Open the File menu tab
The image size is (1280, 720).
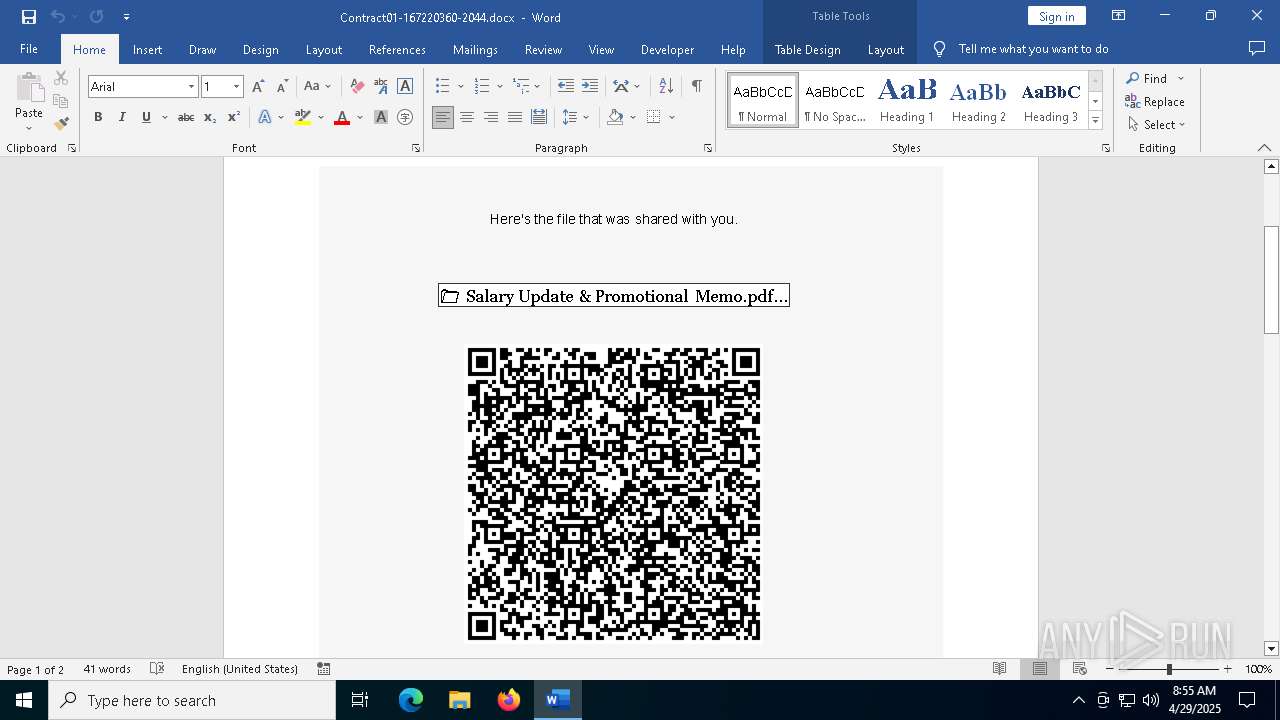pos(29,49)
